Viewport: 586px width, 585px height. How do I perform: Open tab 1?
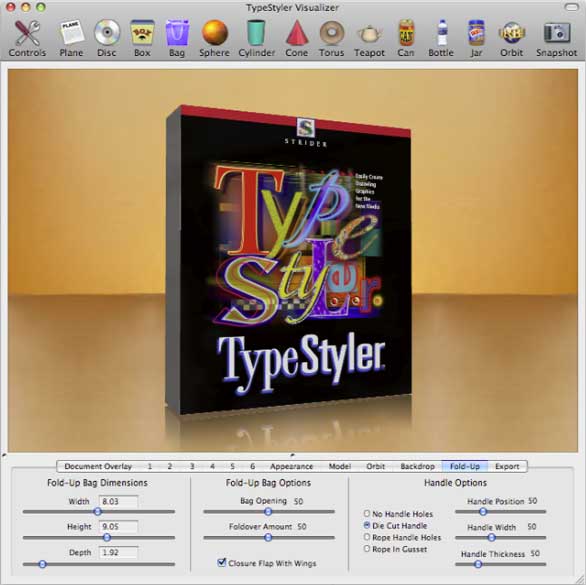coord(149,466)
